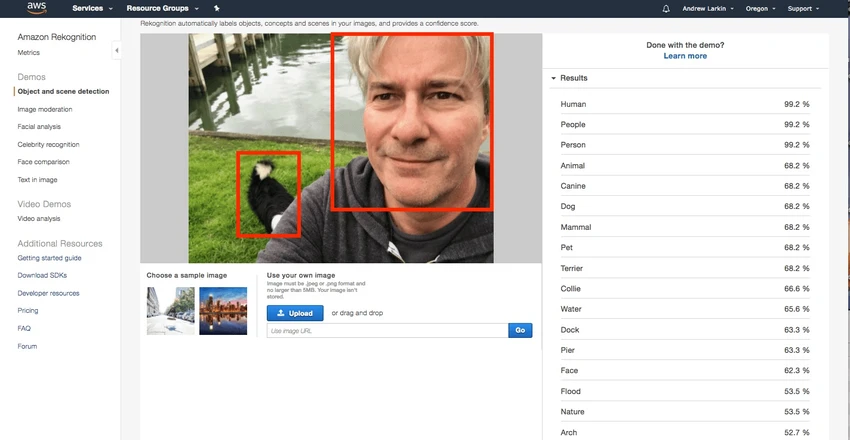Choose the city skyline sample image
850x440 pixels.
pos(223,311)
